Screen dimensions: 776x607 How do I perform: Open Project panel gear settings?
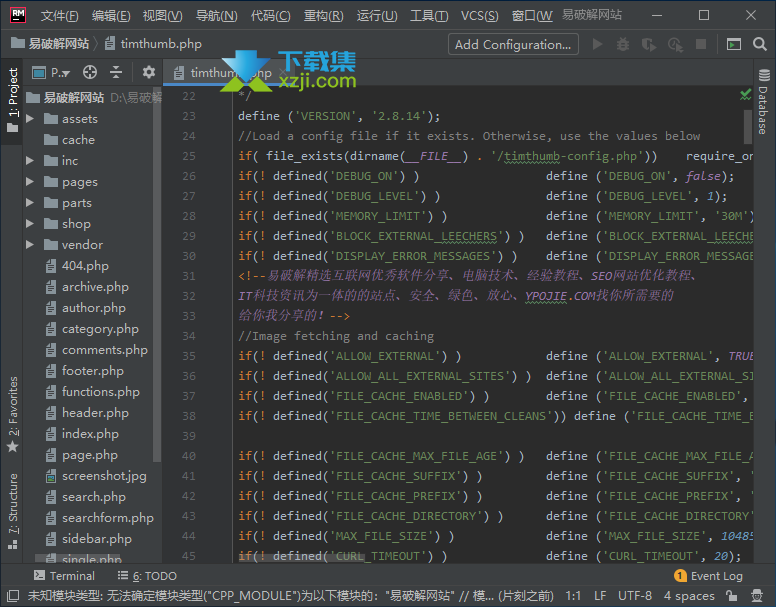click(148, 72)
